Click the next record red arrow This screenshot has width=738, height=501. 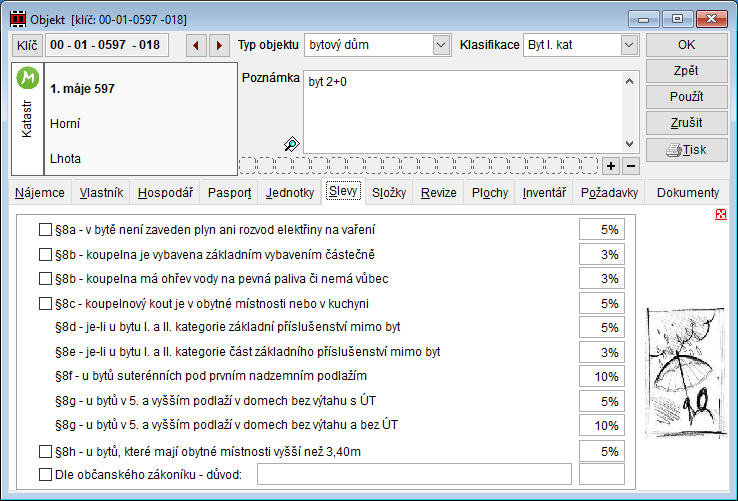click(x=219, y=45)
